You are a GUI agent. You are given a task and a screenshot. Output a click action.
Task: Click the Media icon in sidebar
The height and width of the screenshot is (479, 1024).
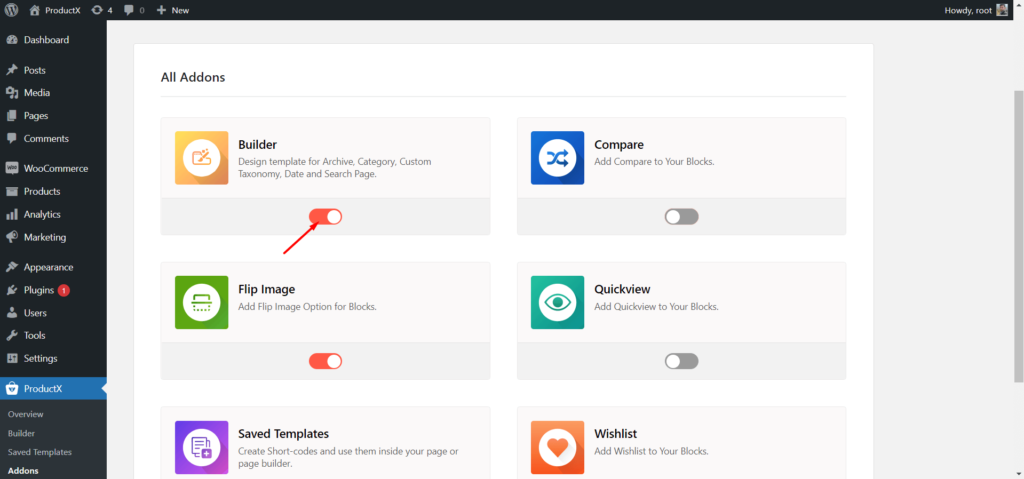(12, 93)
